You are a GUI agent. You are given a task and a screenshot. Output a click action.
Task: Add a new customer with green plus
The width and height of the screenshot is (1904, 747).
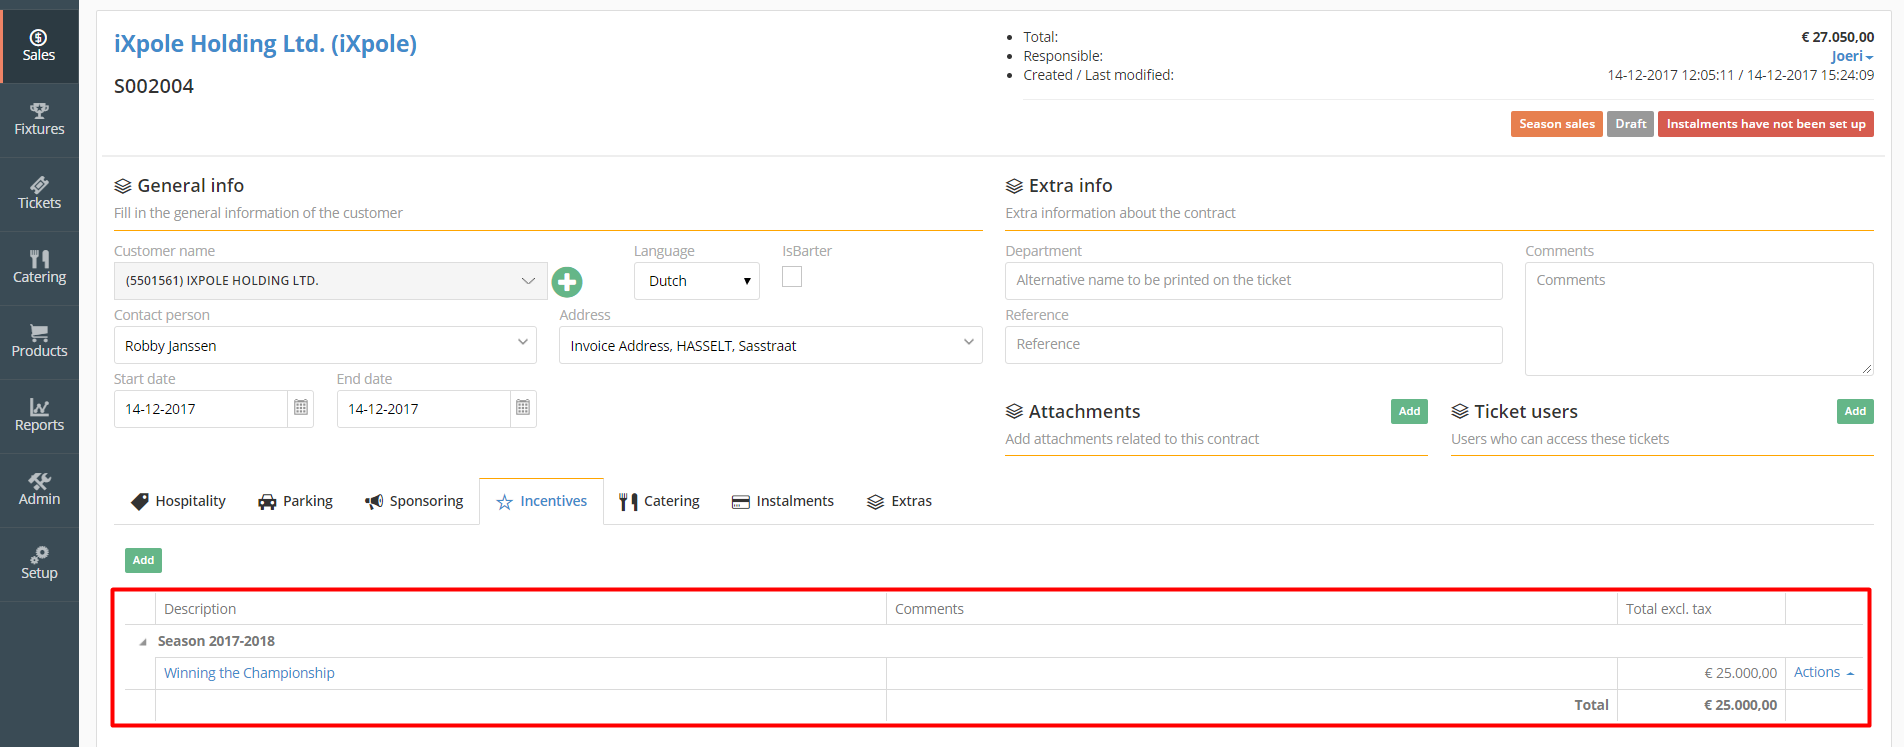click(x=567, y=282)
